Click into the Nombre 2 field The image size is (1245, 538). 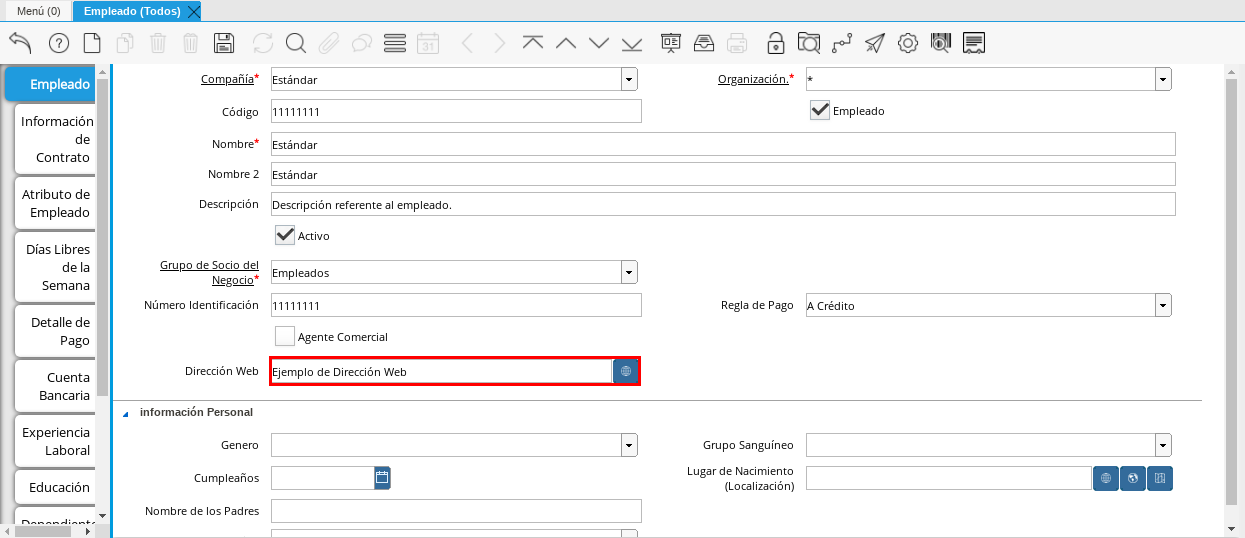[723, 174]
